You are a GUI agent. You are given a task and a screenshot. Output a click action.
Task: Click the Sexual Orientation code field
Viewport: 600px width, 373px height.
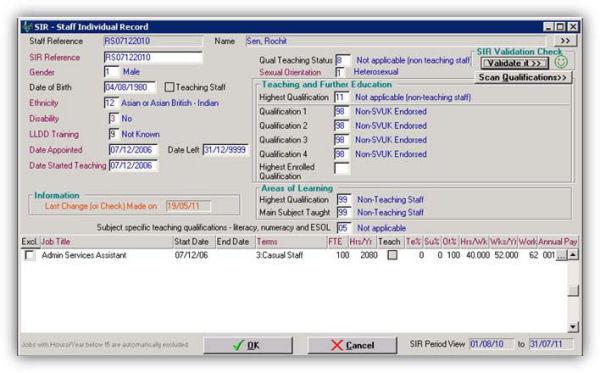click(340, 72)
